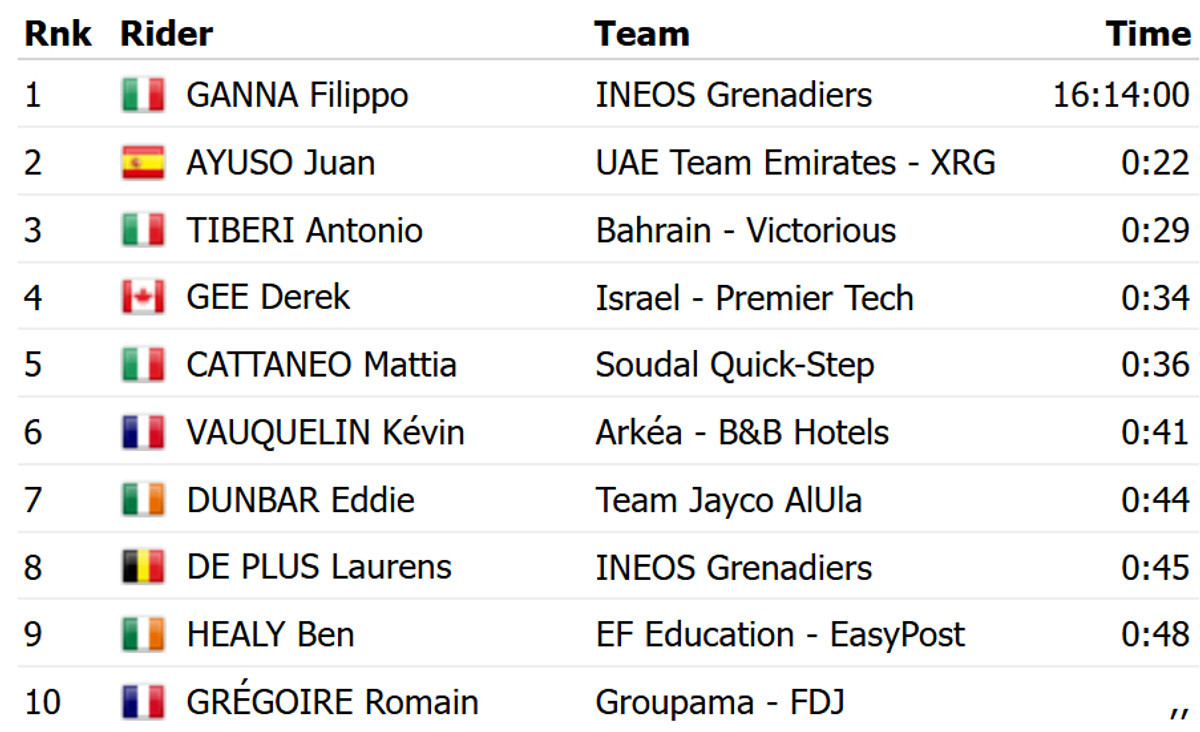Click the Irish flag beside HEALY Ben

(143, 634)
